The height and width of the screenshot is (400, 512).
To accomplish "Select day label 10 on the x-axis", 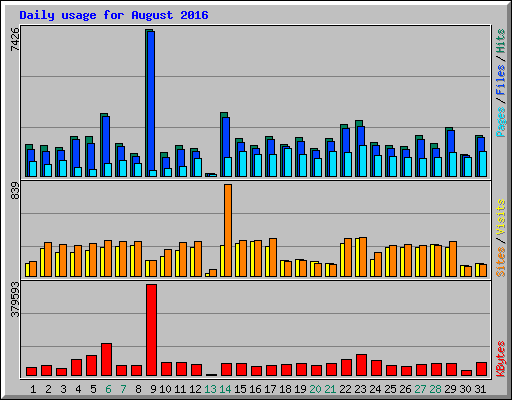I will [165, 389].
